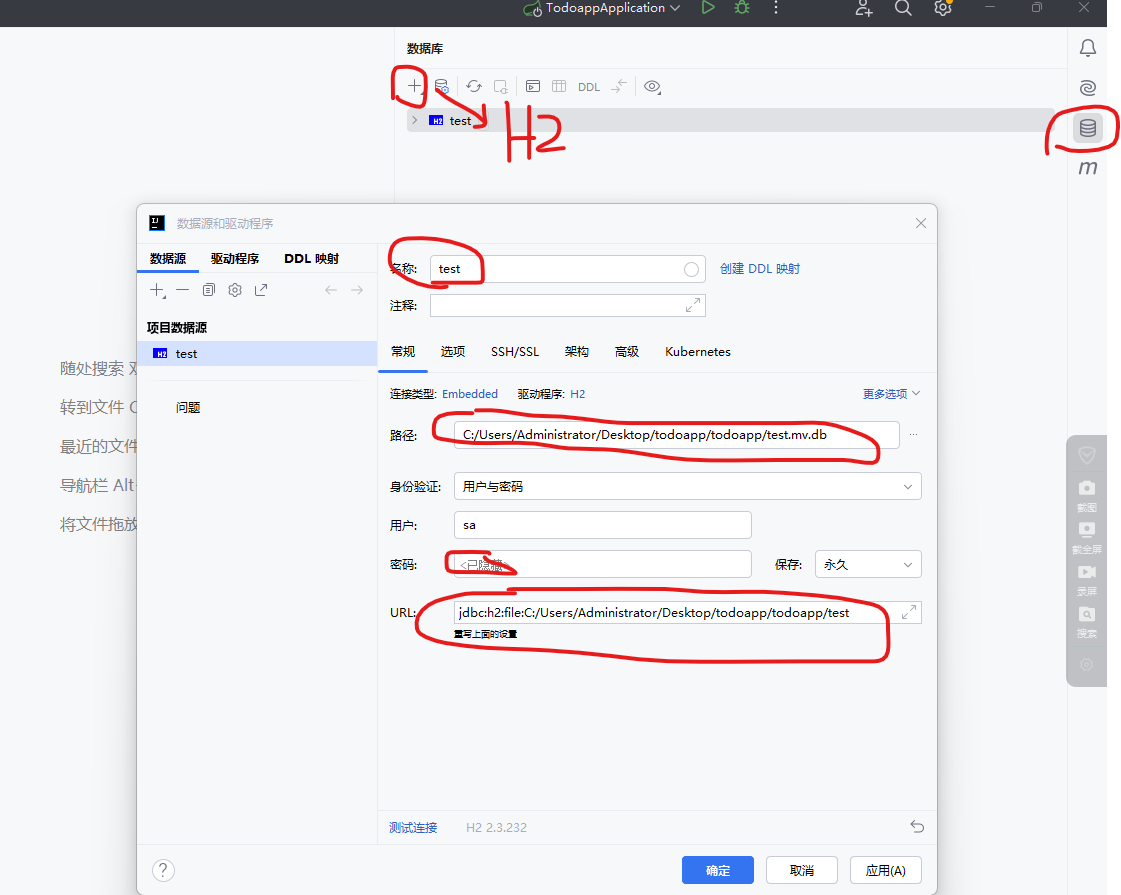Image resolution: width=1121 pixels, height=895 pixels.
Task: Expand the test data source tree node
Action: tap(415, 120)
